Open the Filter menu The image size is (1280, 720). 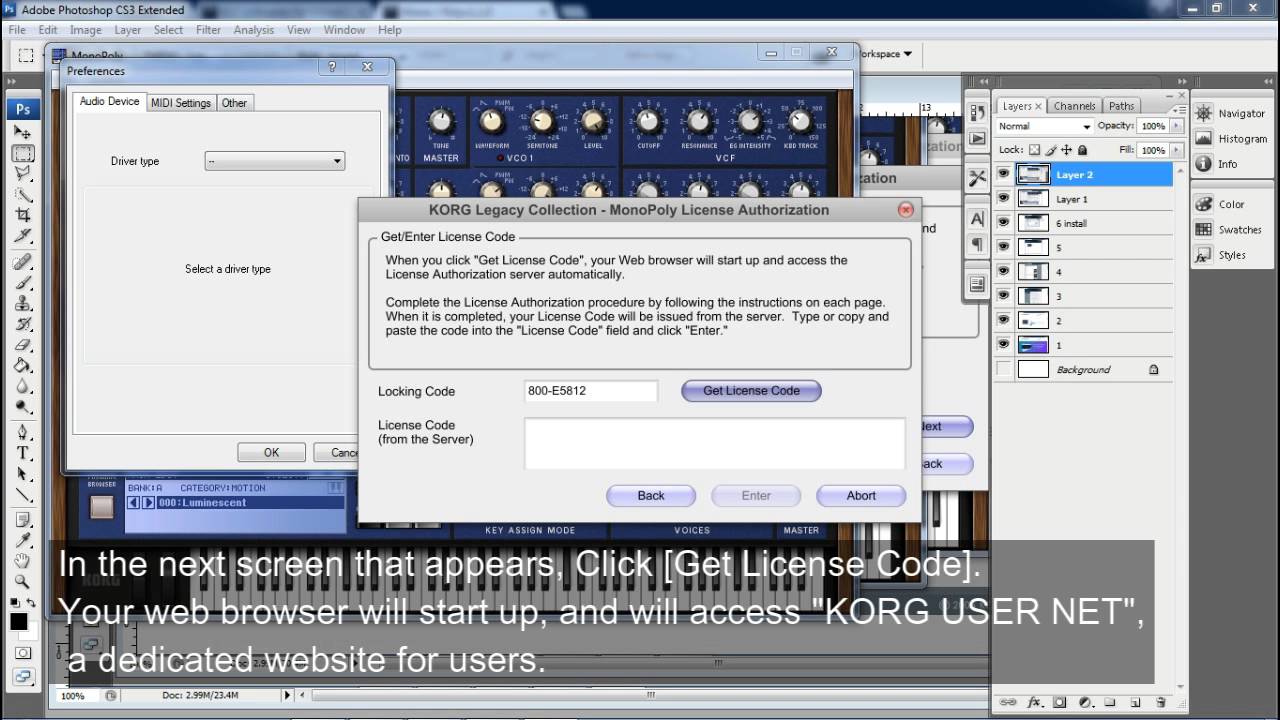click(x=208, y=30)
